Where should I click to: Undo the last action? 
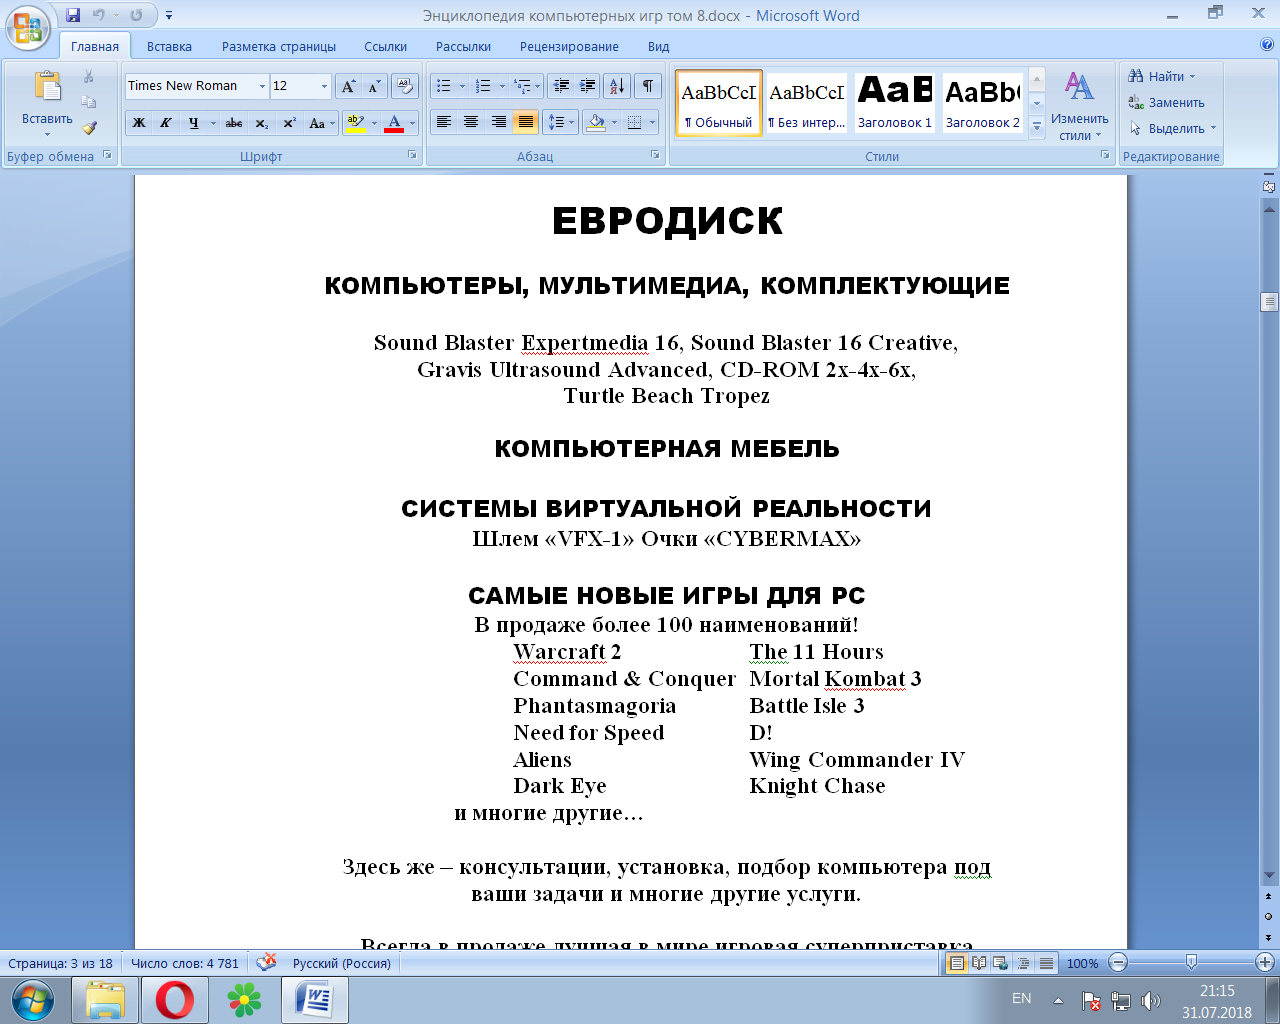pos(99,15)
